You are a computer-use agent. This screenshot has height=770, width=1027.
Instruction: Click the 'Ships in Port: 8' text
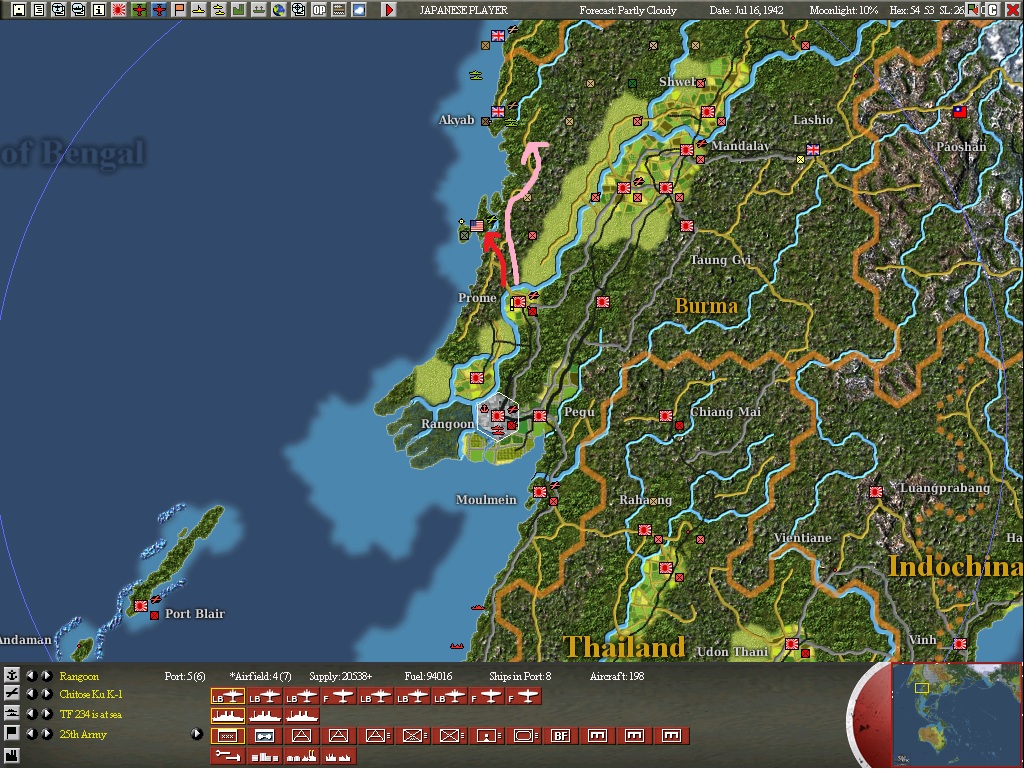tap(520, 676)
